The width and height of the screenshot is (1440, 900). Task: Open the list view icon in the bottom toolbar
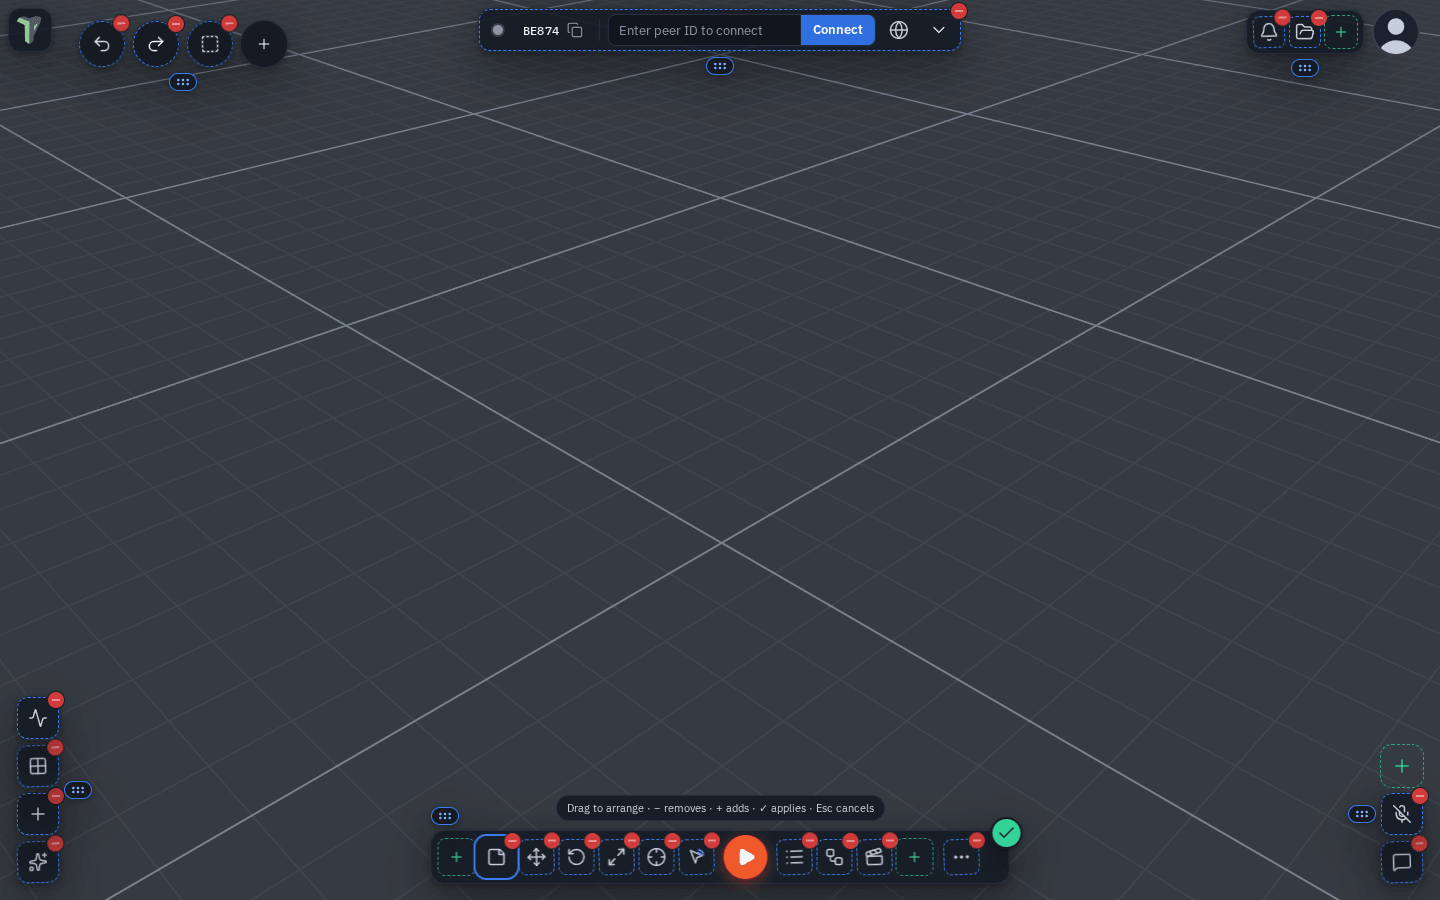point(794,857)
